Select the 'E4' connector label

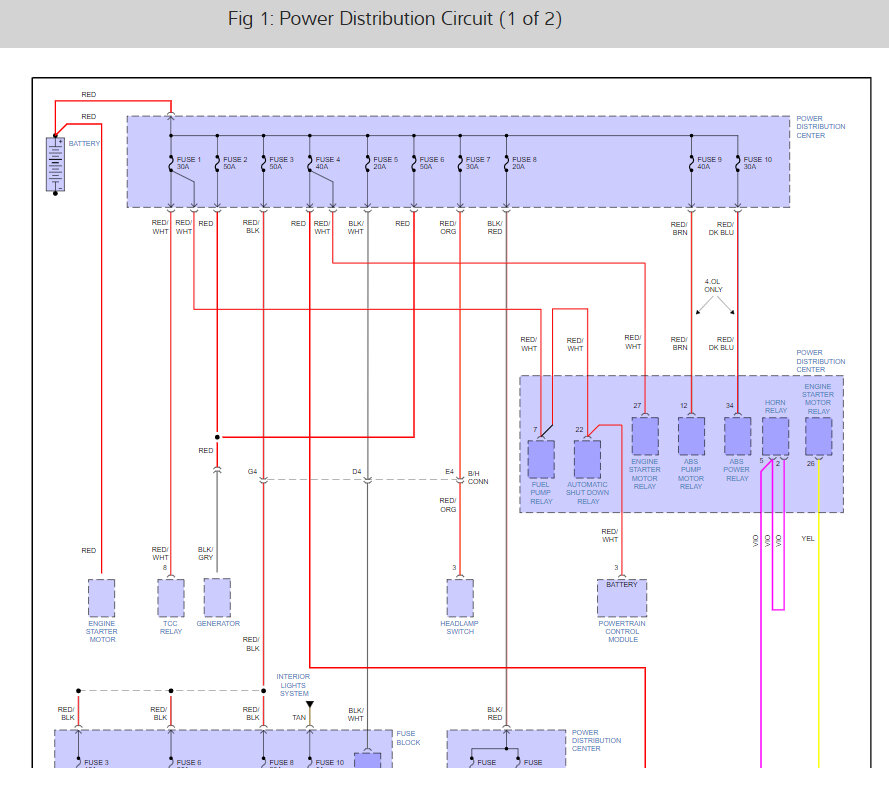449,471
